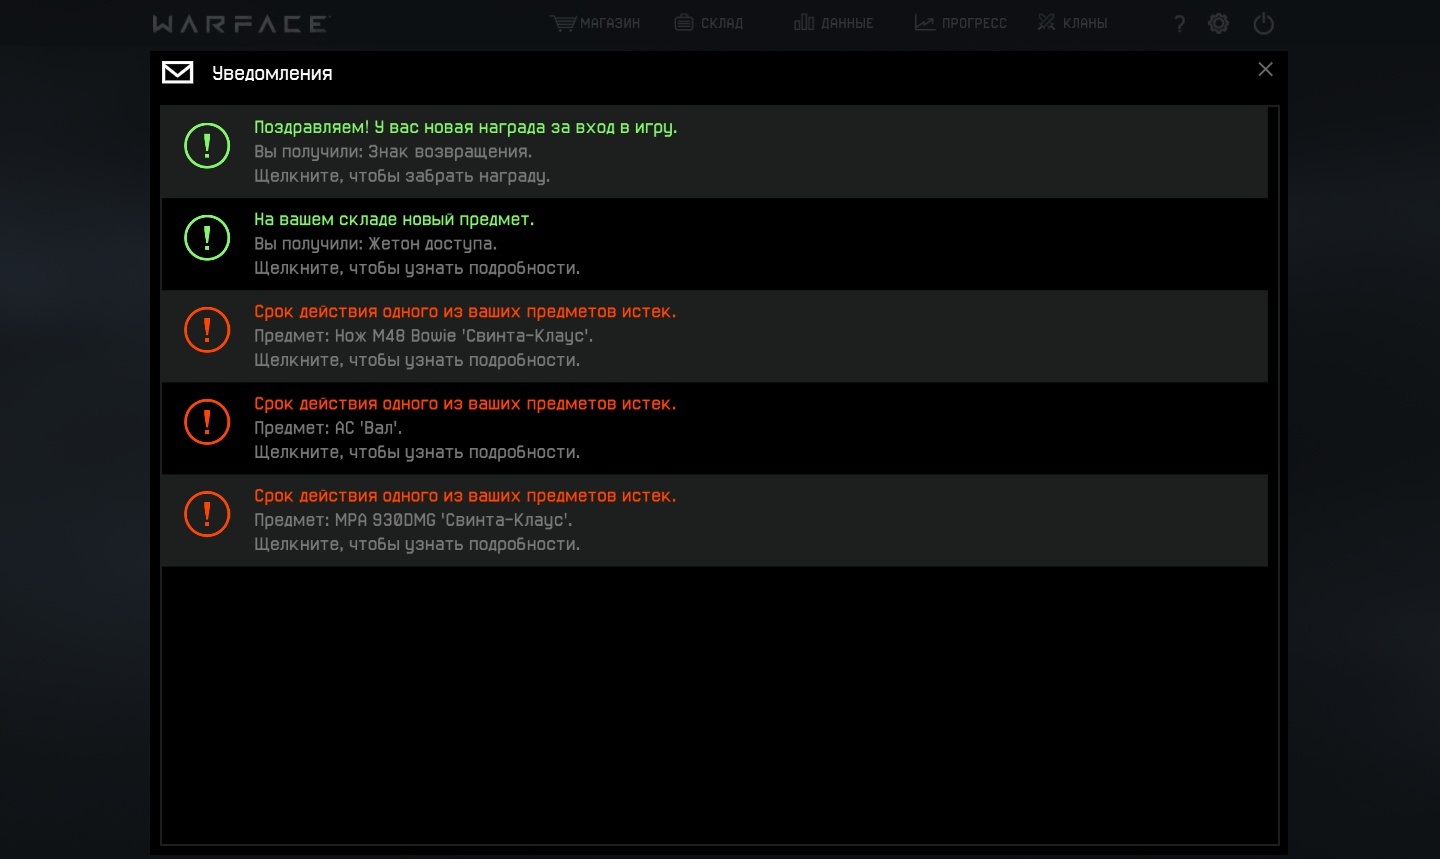The image size is (1440, 859).
Task: Click the Склад inventory box icon
Action: click(x=684, y=22)
